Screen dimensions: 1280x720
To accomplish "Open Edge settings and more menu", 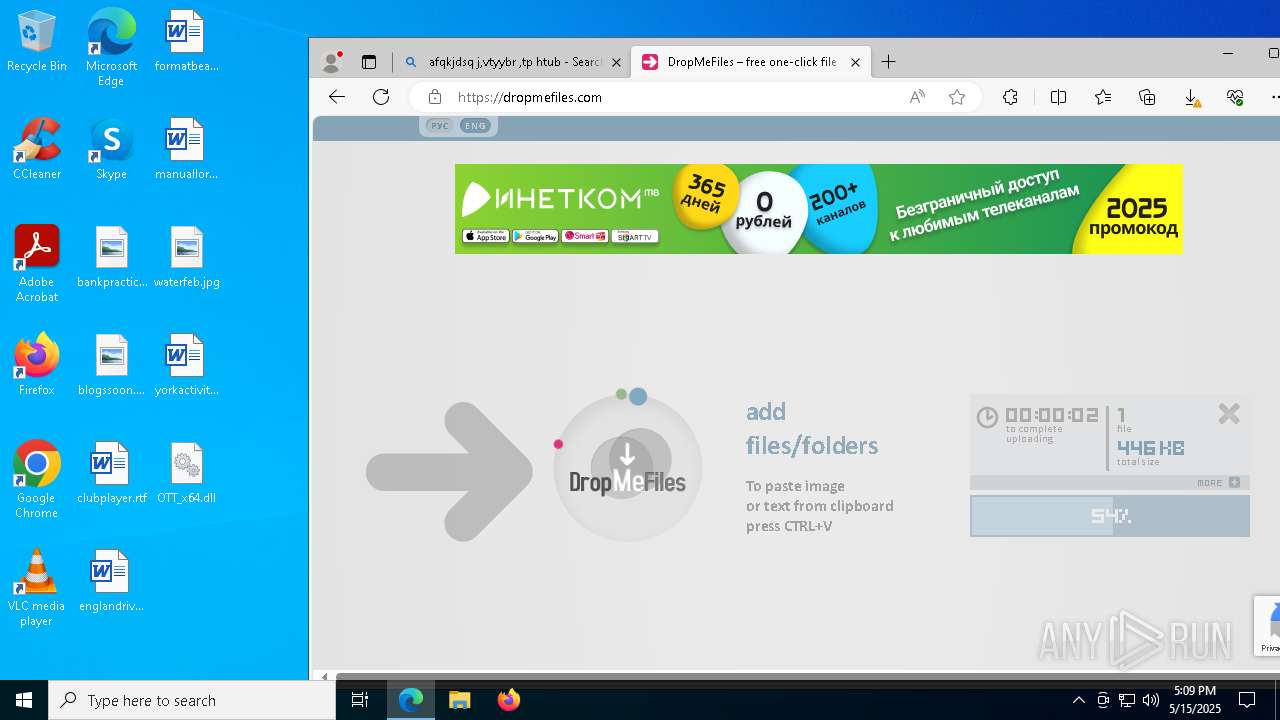I will click(1274, 97).
